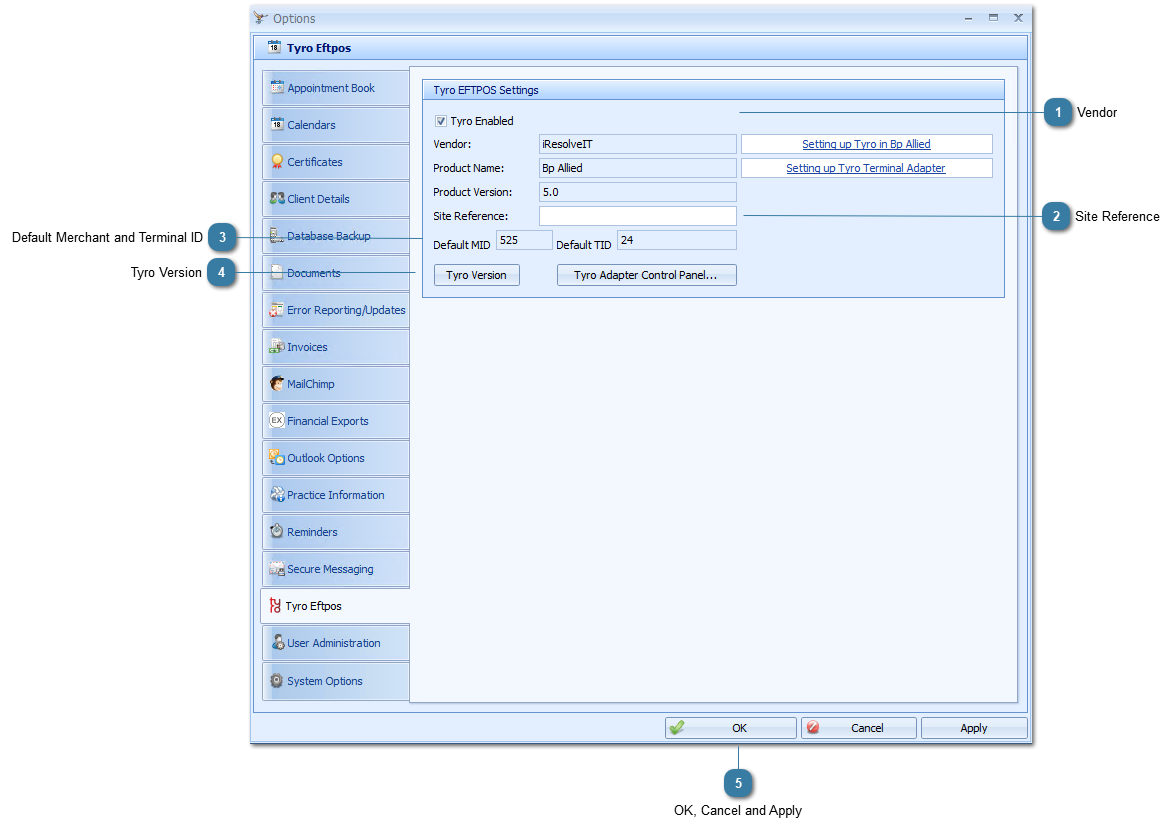Viewport: 1176px width, 834px height.
Task: Open Tyro Adapter Control Panel
Action: (x=646, y=275)
